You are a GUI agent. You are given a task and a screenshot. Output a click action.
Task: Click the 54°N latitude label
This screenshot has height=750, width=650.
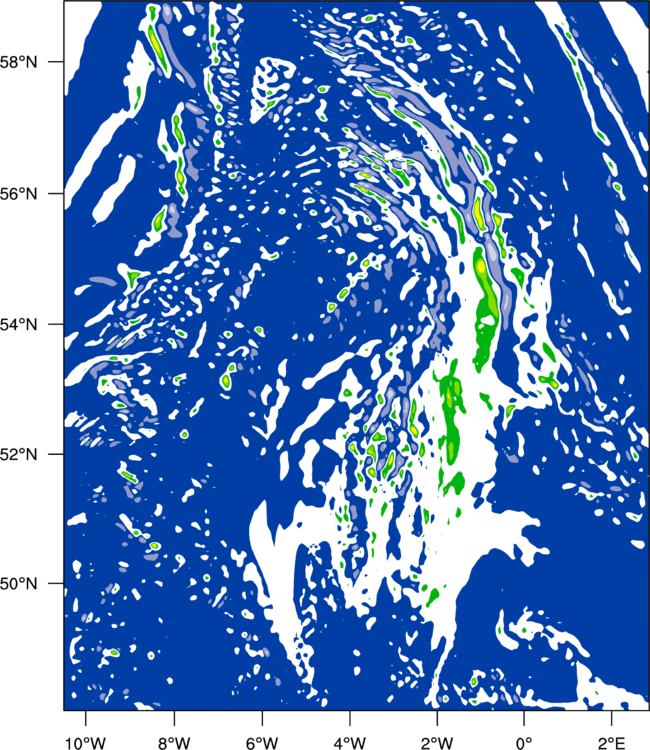coord(19,324)
